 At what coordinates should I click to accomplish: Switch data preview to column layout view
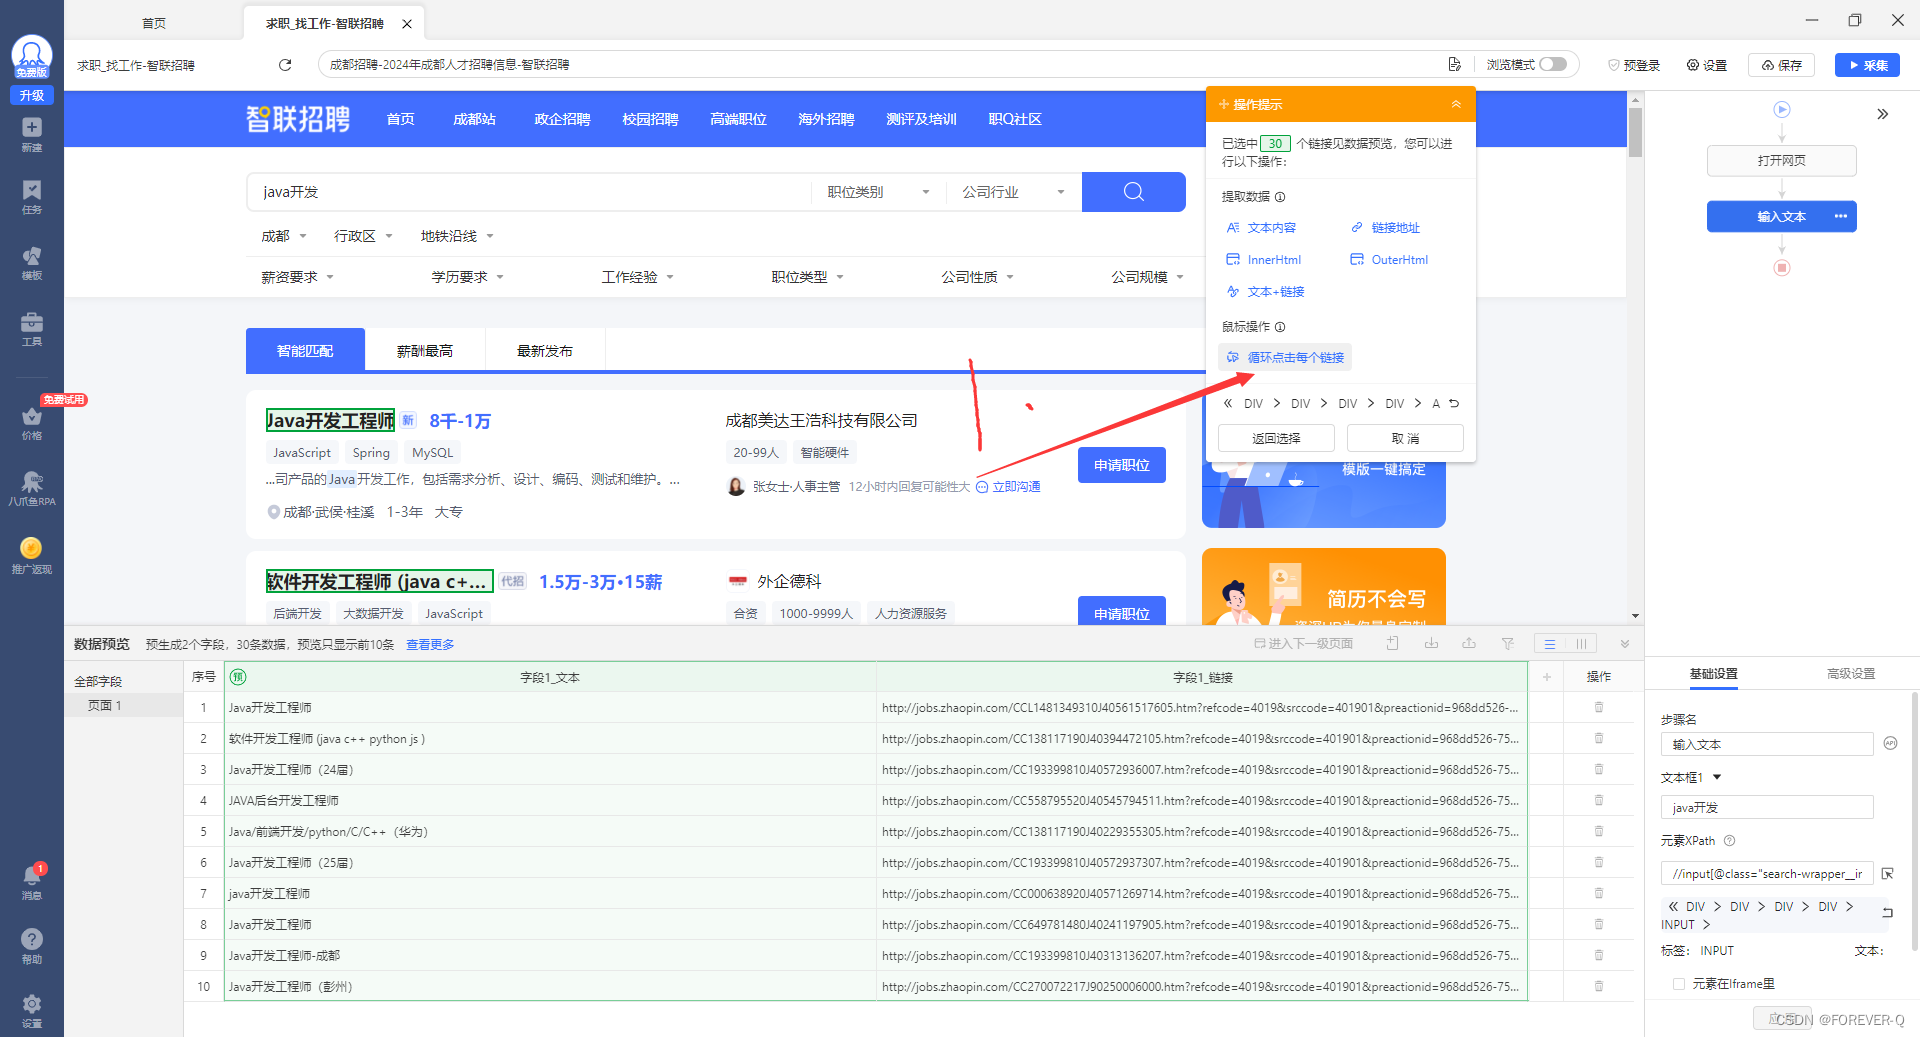(x=1581, y=644)
